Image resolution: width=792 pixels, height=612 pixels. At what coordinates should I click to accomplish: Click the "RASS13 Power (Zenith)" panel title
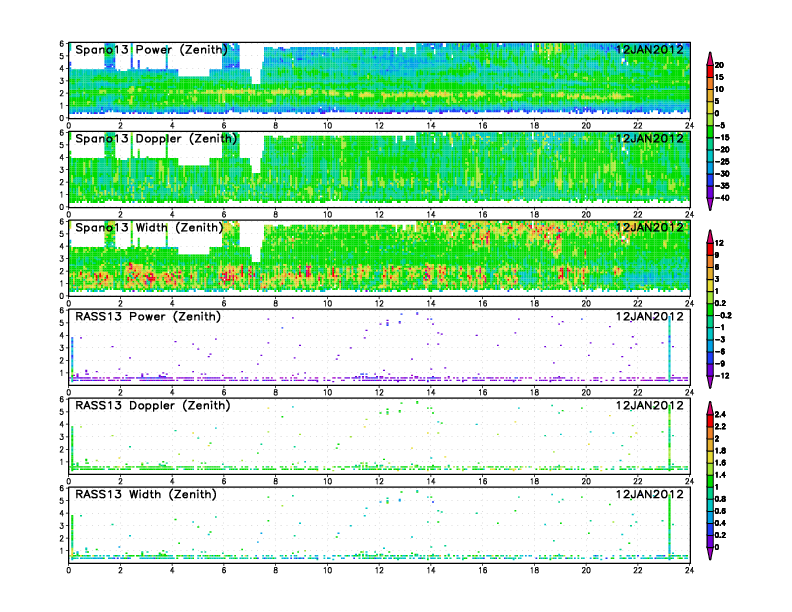pos(148,317)
